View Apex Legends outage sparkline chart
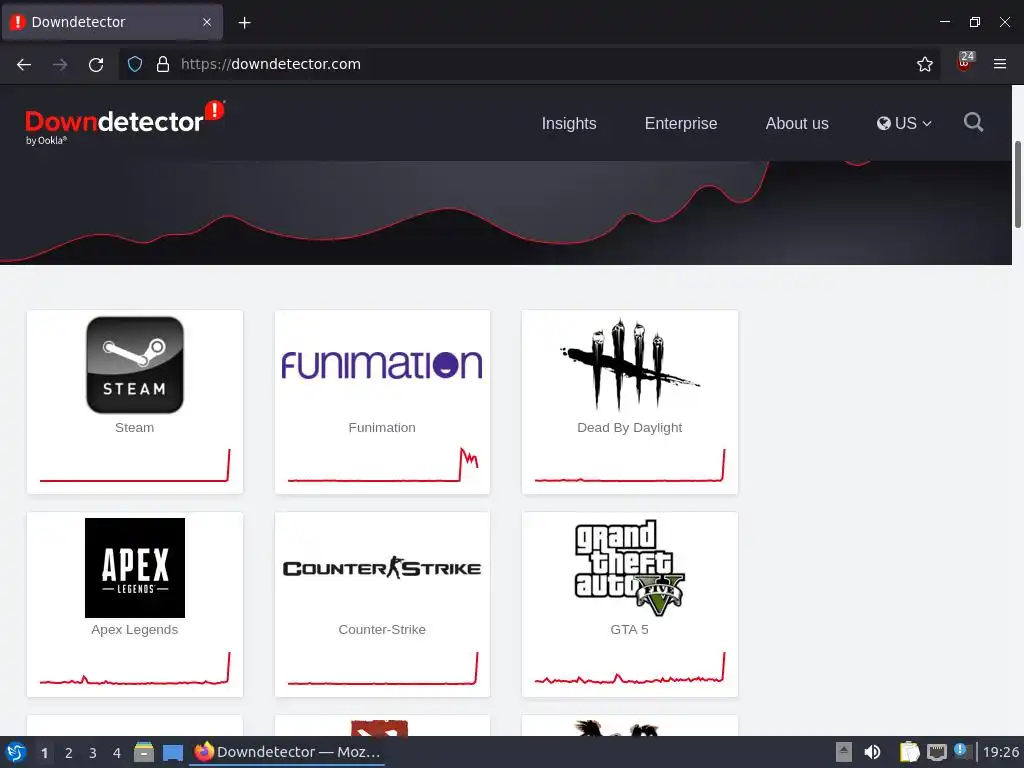The height and width of the screenshot is (768, 1024). click(135, 668)
